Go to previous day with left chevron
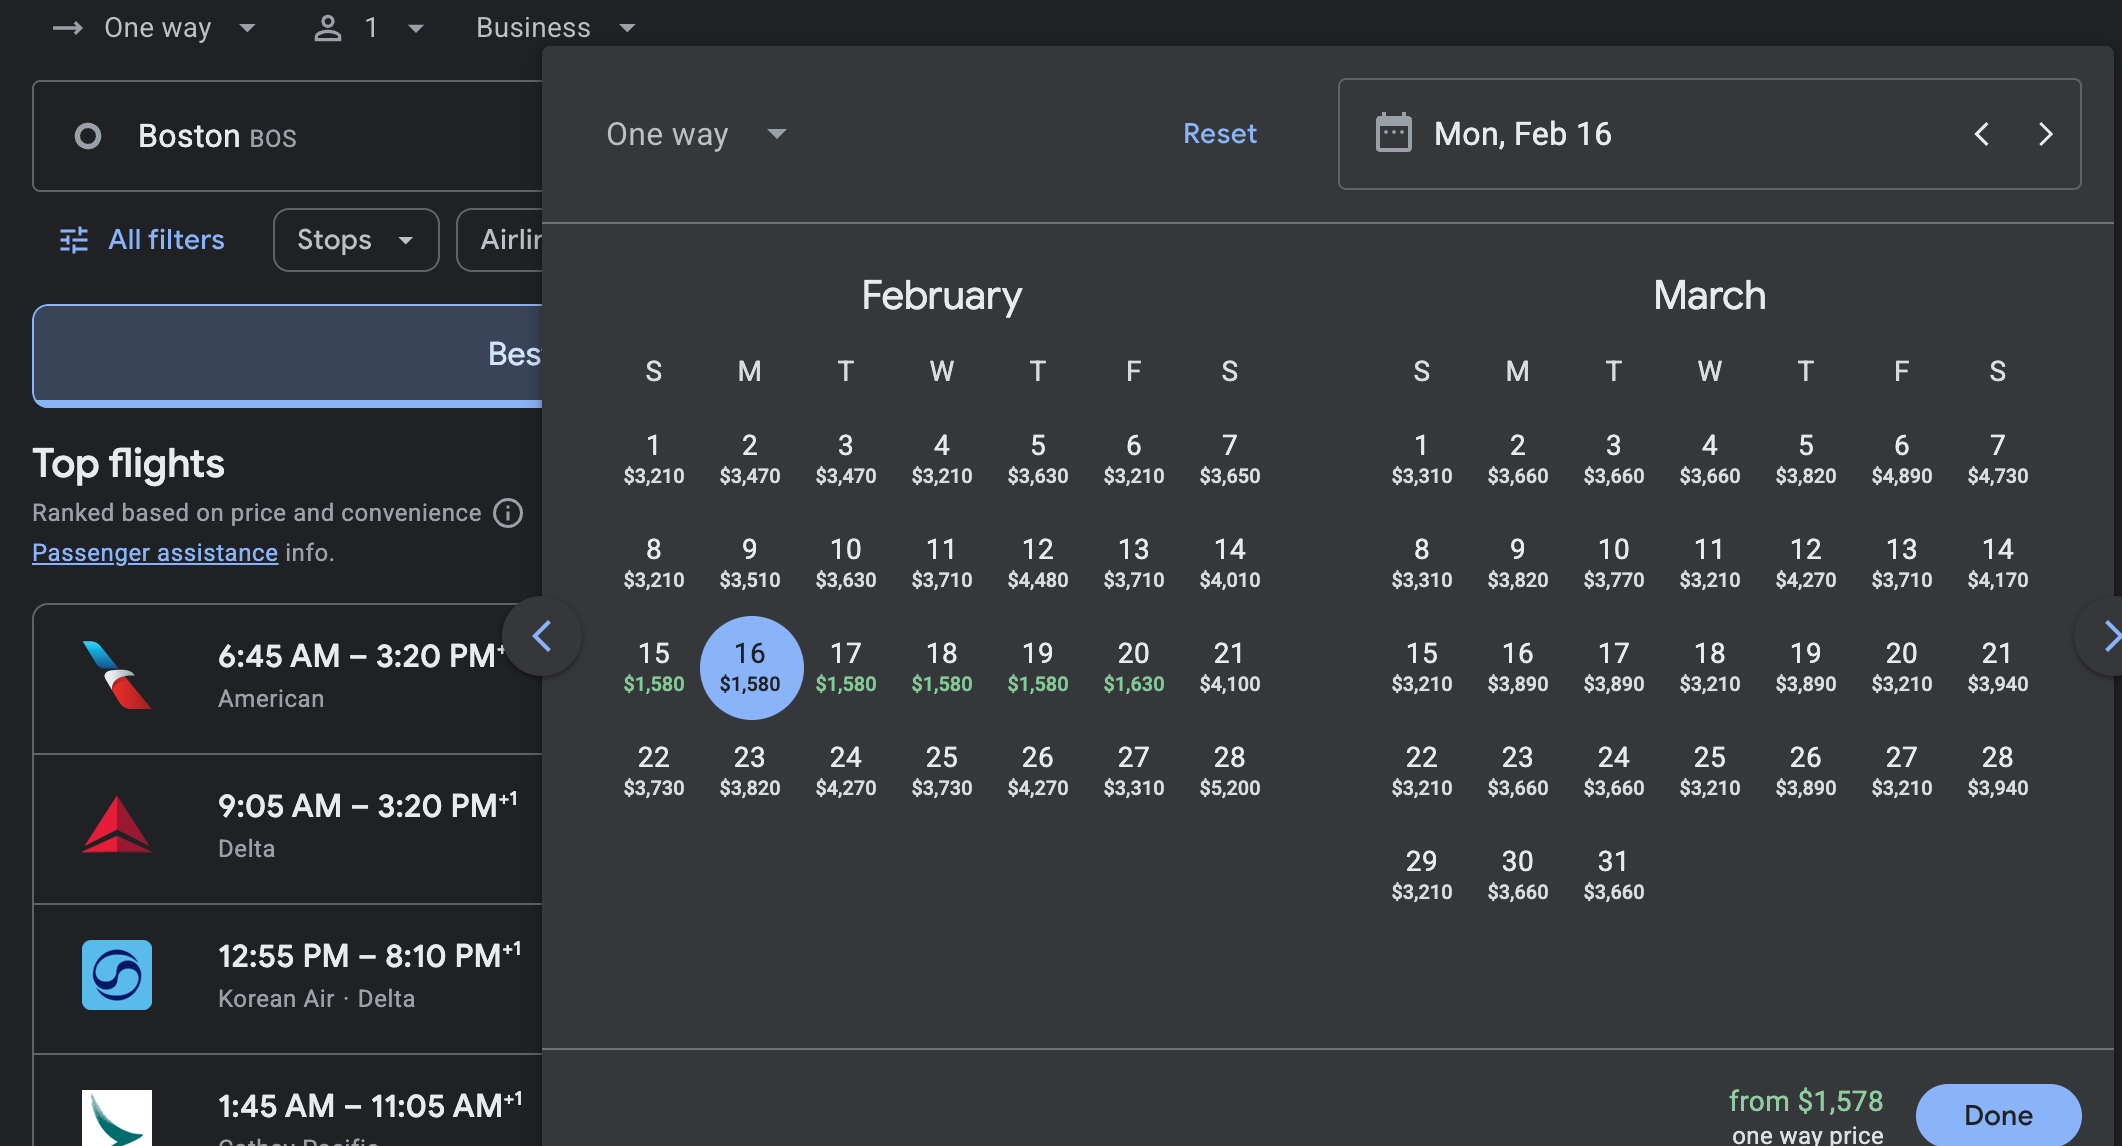Image resolution: width=2122 pixels, height=1146 pixels. 1981,134
